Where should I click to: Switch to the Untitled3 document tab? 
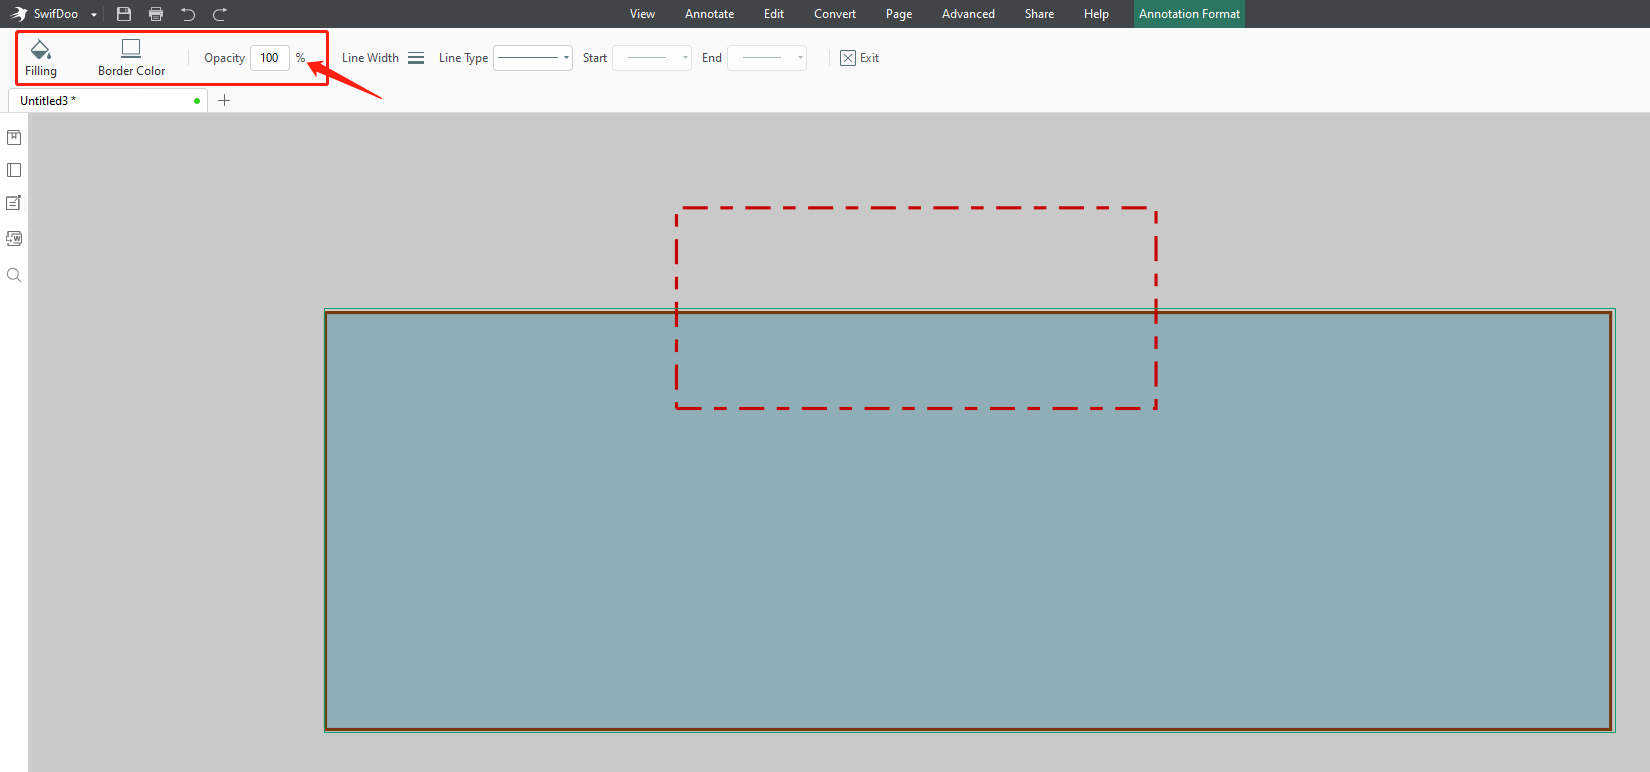coord(100,101)
